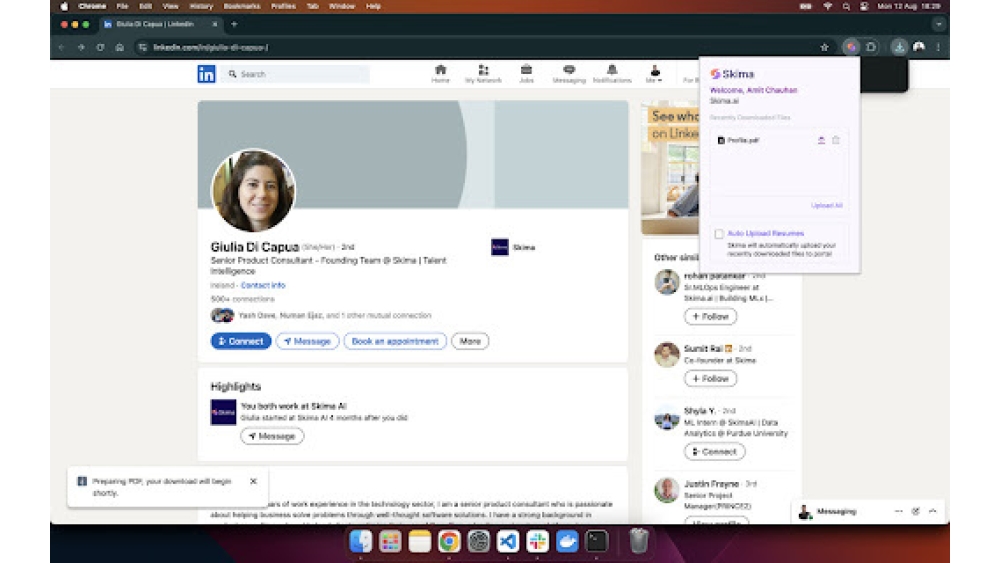1000x563 pixels.
Task: Click Profile.pdf file name in Skima popup
Action: [743, 140]
